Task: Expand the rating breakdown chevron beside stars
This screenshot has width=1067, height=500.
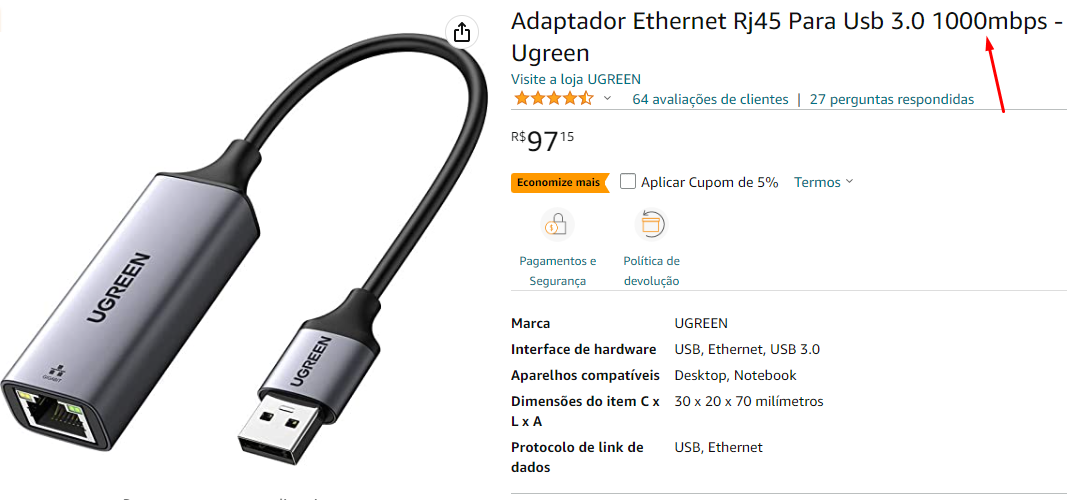Action: [x=608, y=99]
